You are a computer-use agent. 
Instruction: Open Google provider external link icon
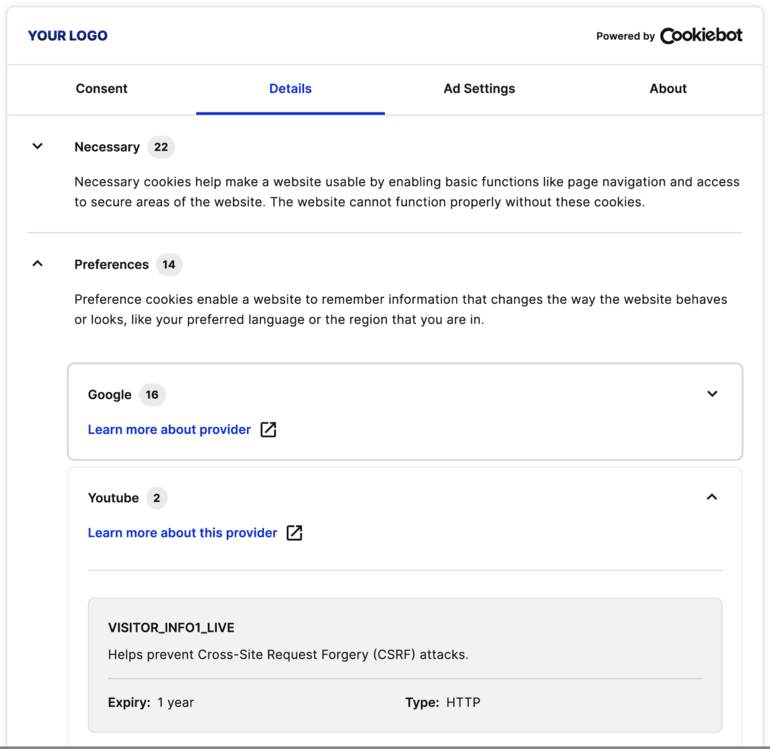[268, 430]
